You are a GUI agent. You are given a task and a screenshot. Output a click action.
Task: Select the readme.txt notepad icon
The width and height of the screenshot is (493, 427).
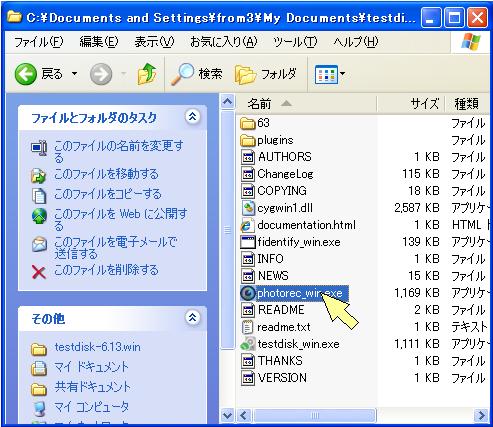tap(247, 327)
